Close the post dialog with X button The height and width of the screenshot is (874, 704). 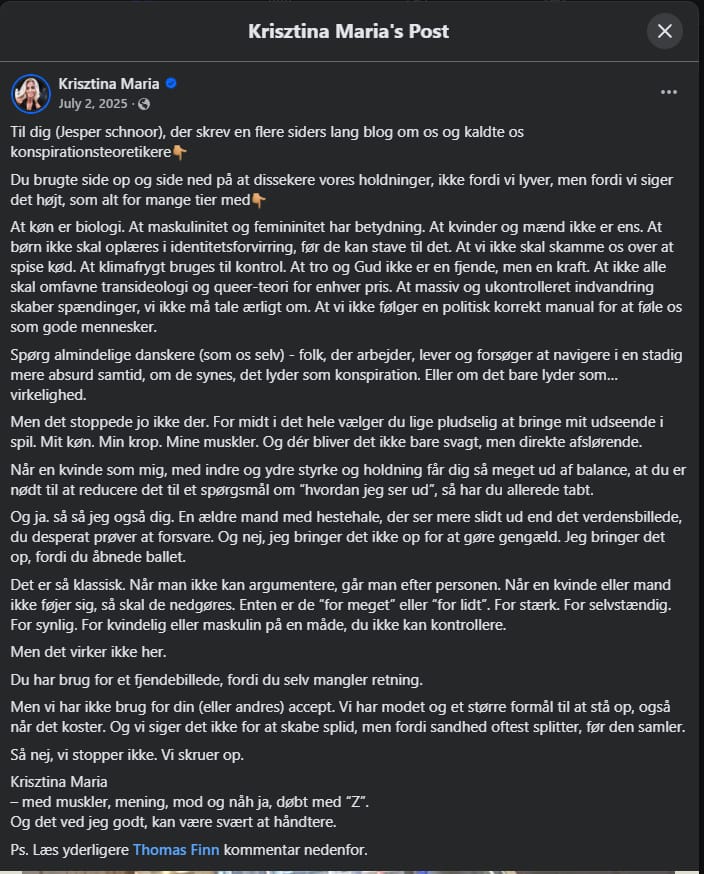pos(664,31)
